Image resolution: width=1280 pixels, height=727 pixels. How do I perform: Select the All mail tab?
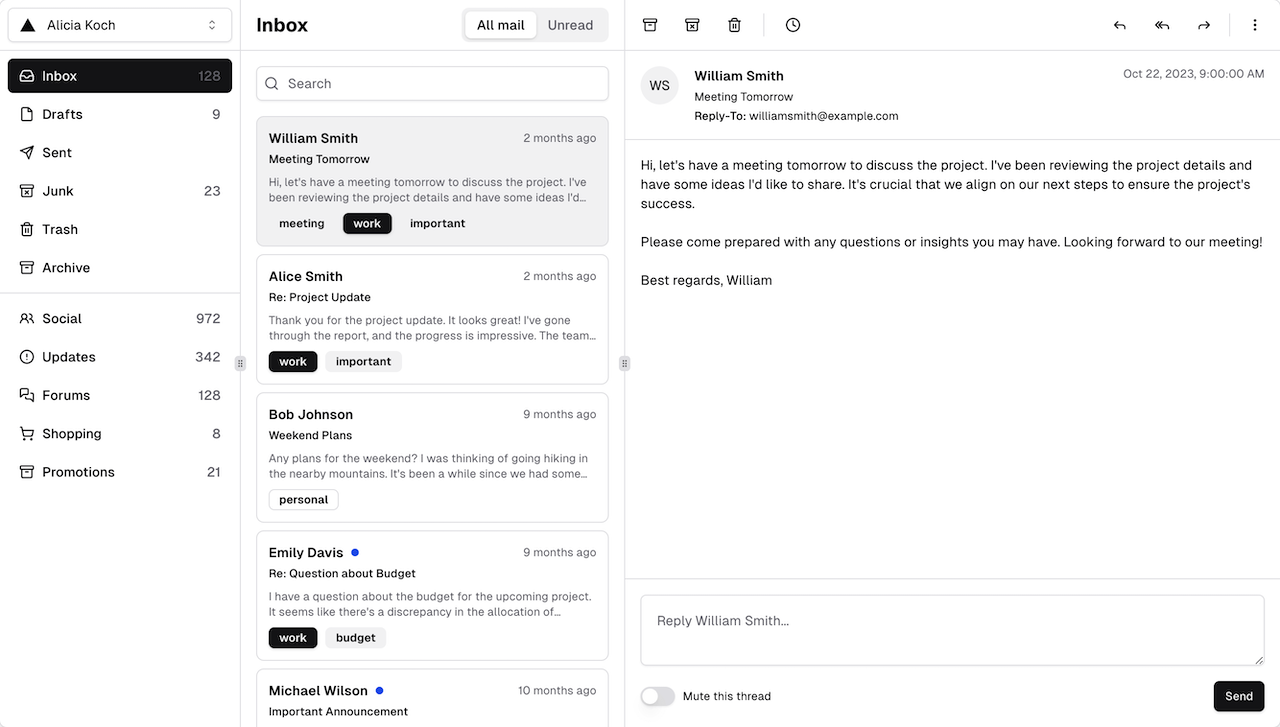click(x=500, y=24)
